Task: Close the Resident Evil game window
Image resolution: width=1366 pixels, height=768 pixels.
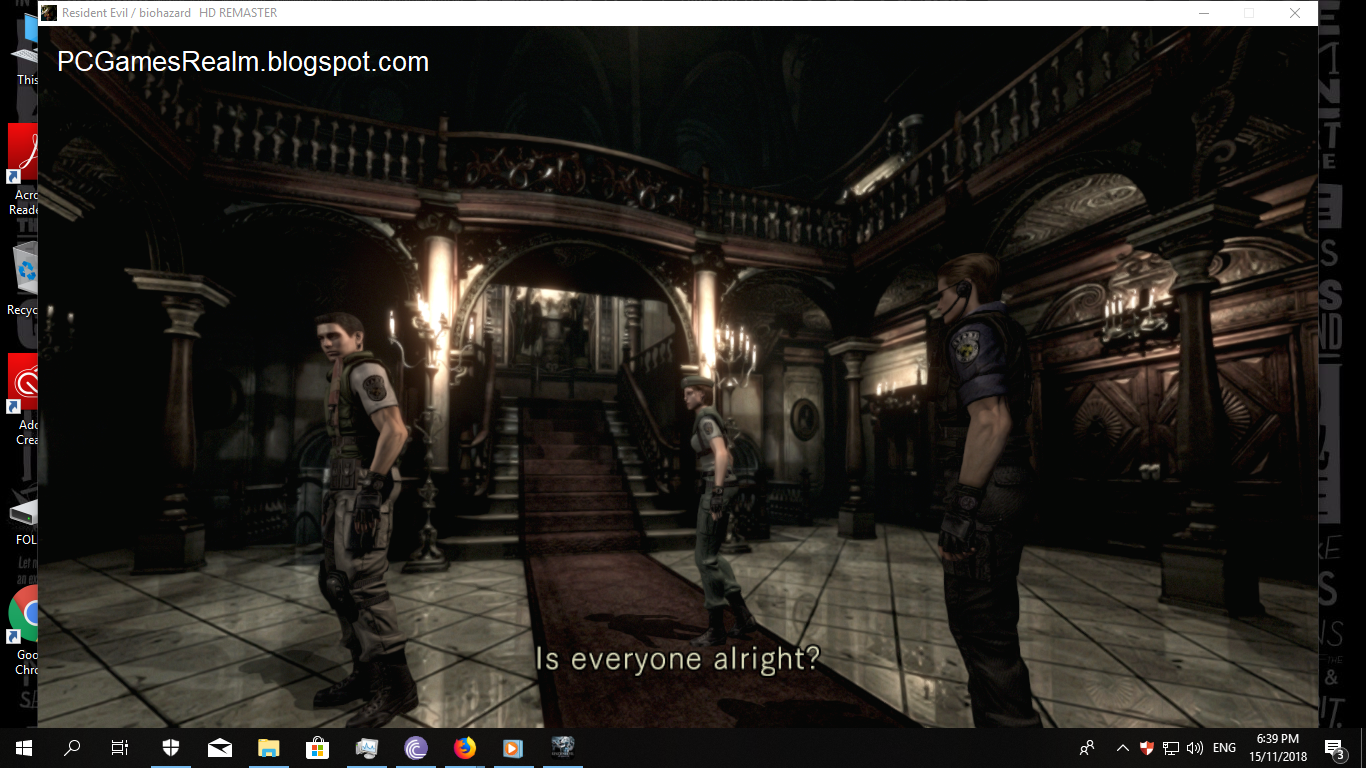Action: click(1295, 13)
